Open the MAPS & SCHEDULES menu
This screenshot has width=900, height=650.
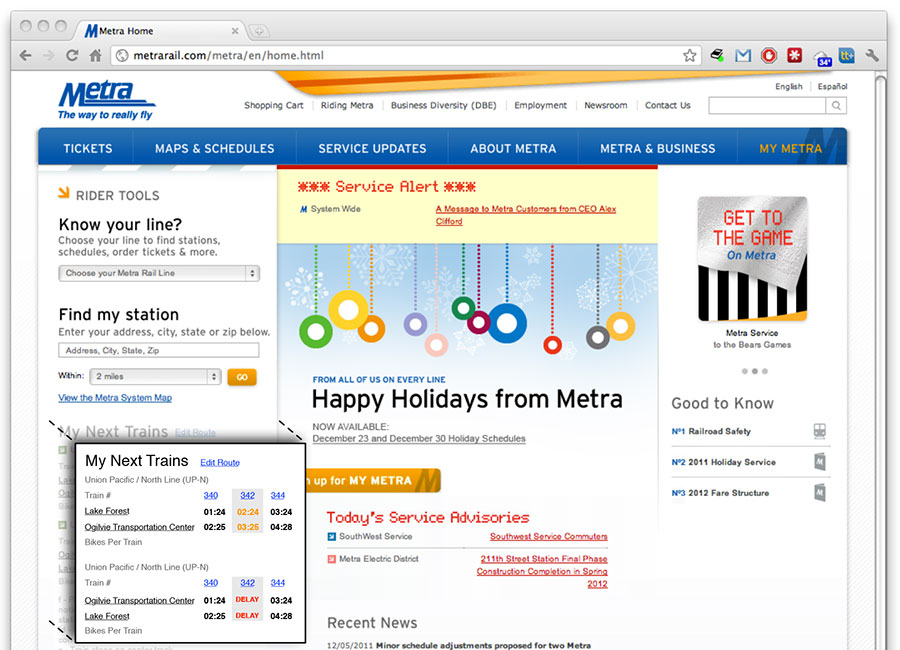214,149
